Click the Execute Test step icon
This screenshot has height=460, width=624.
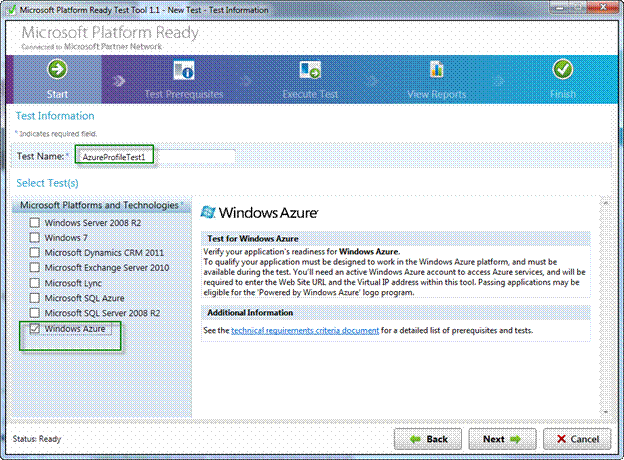[x=310, y=70]
